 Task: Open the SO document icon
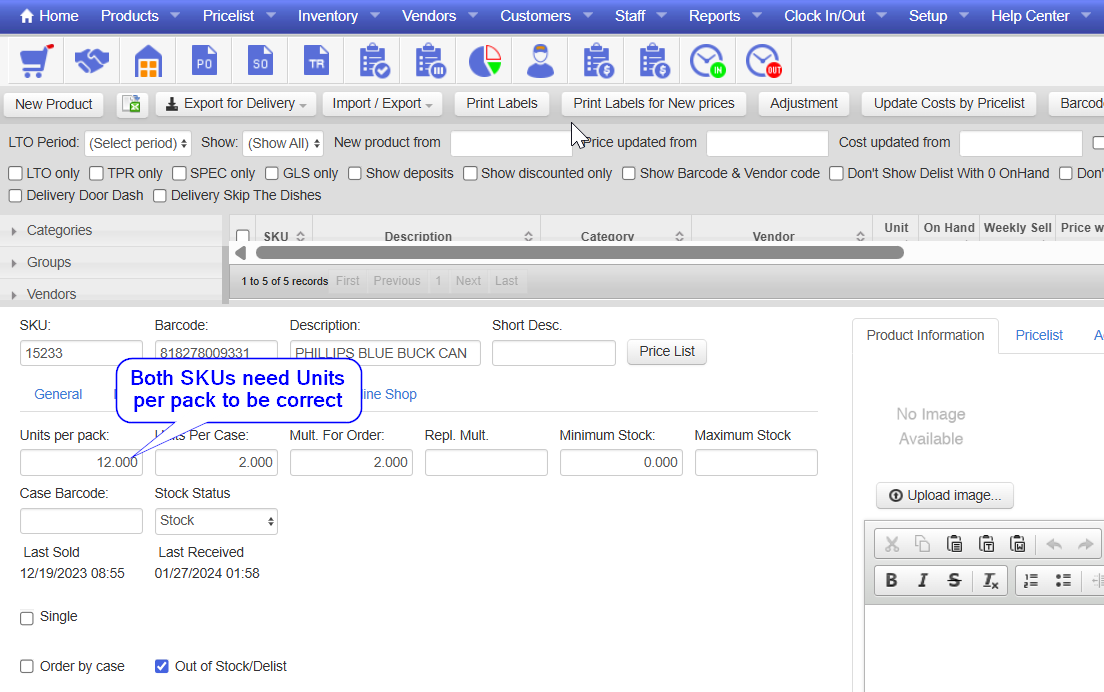coord(261,61)
